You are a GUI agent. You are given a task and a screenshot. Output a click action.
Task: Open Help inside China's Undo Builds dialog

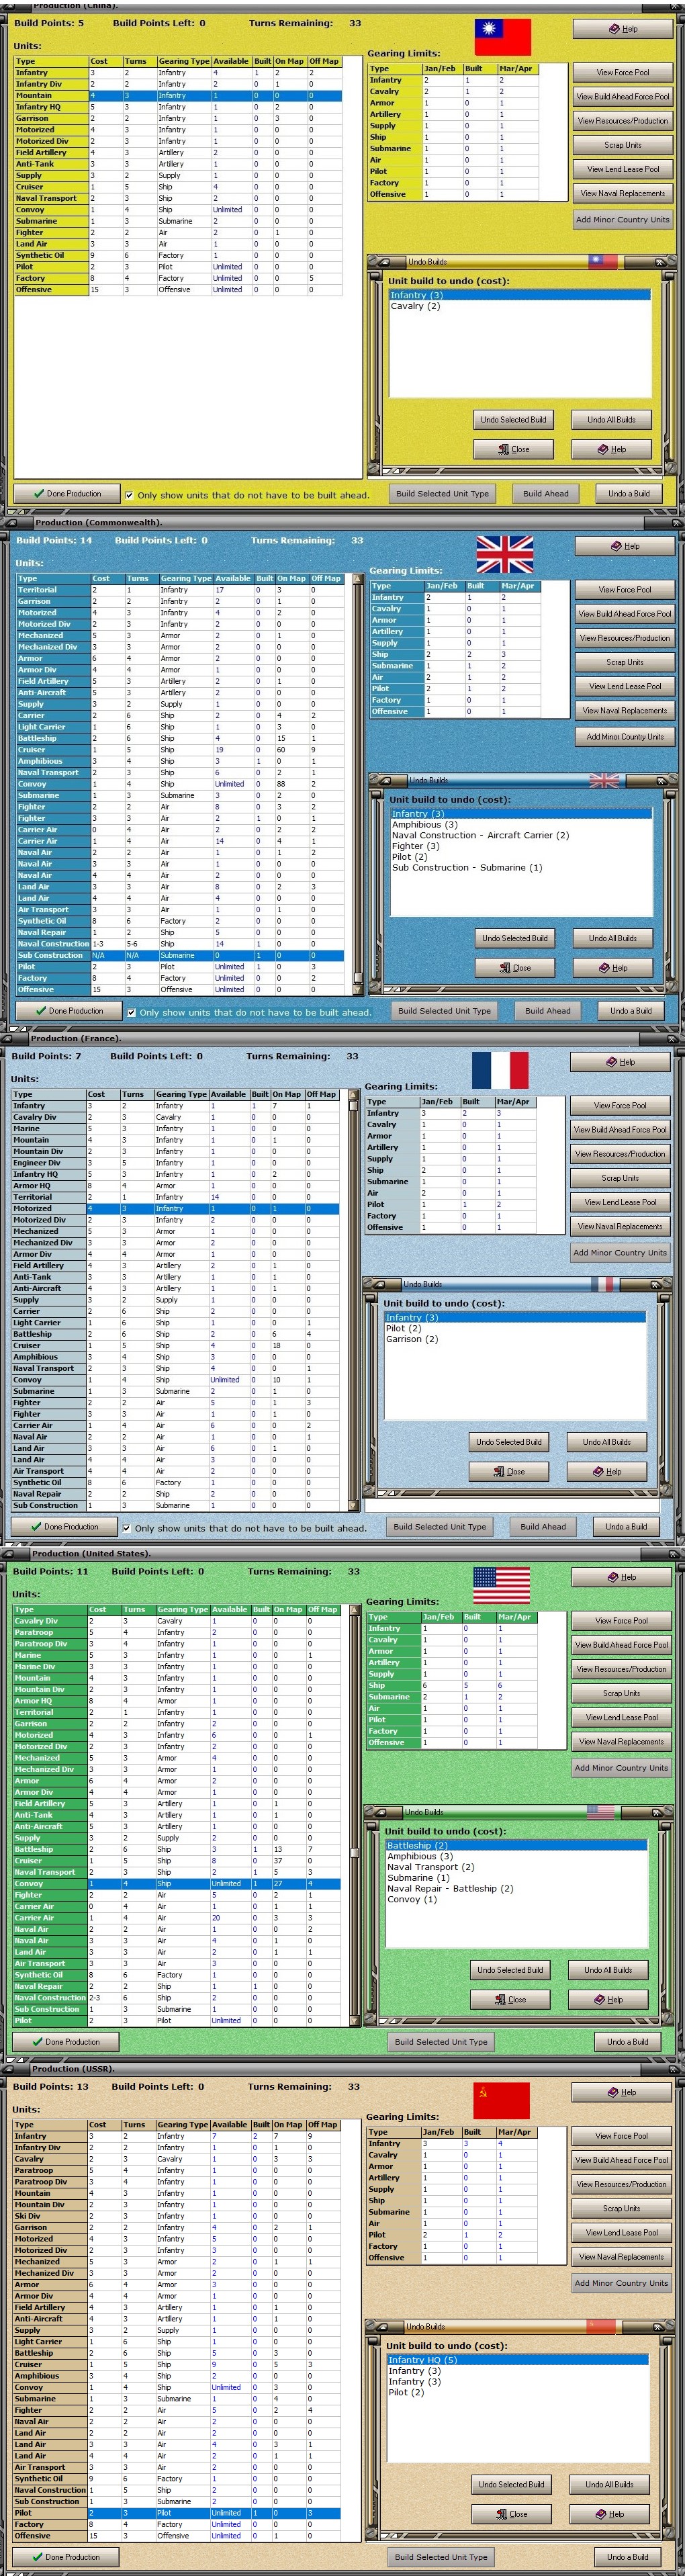(x=611, y=449)
